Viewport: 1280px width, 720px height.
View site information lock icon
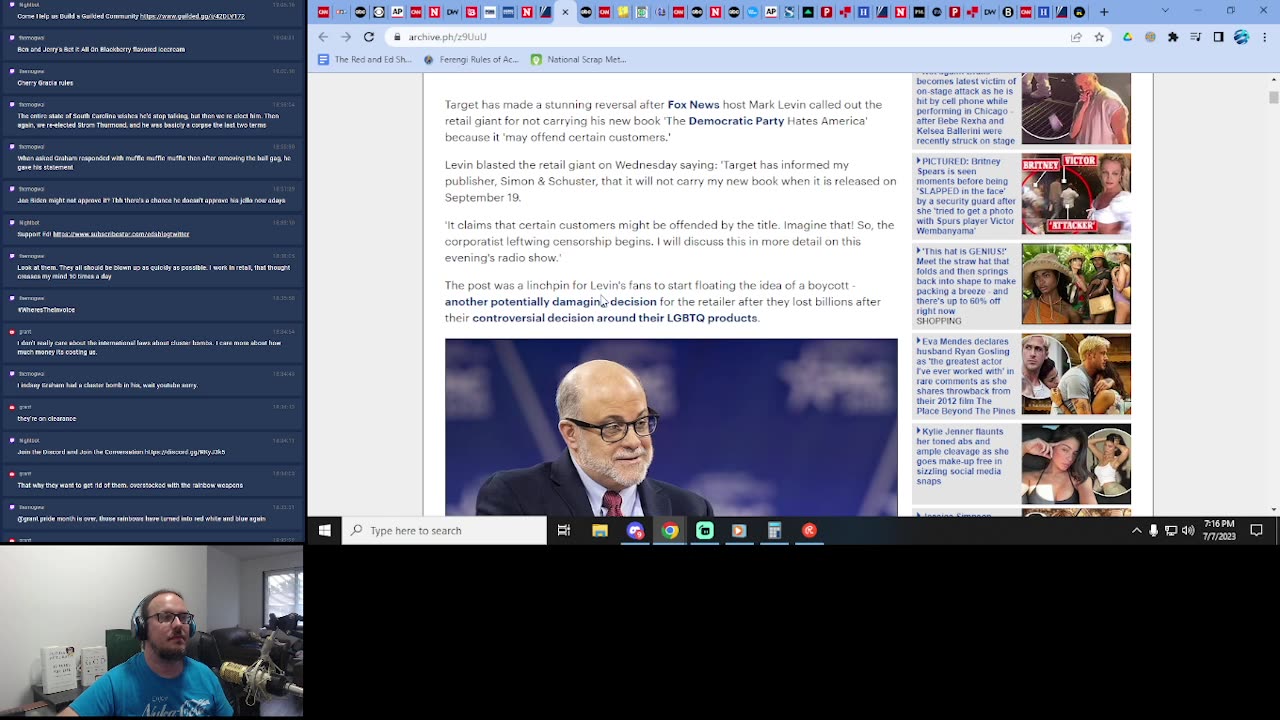tap(397, 37)
